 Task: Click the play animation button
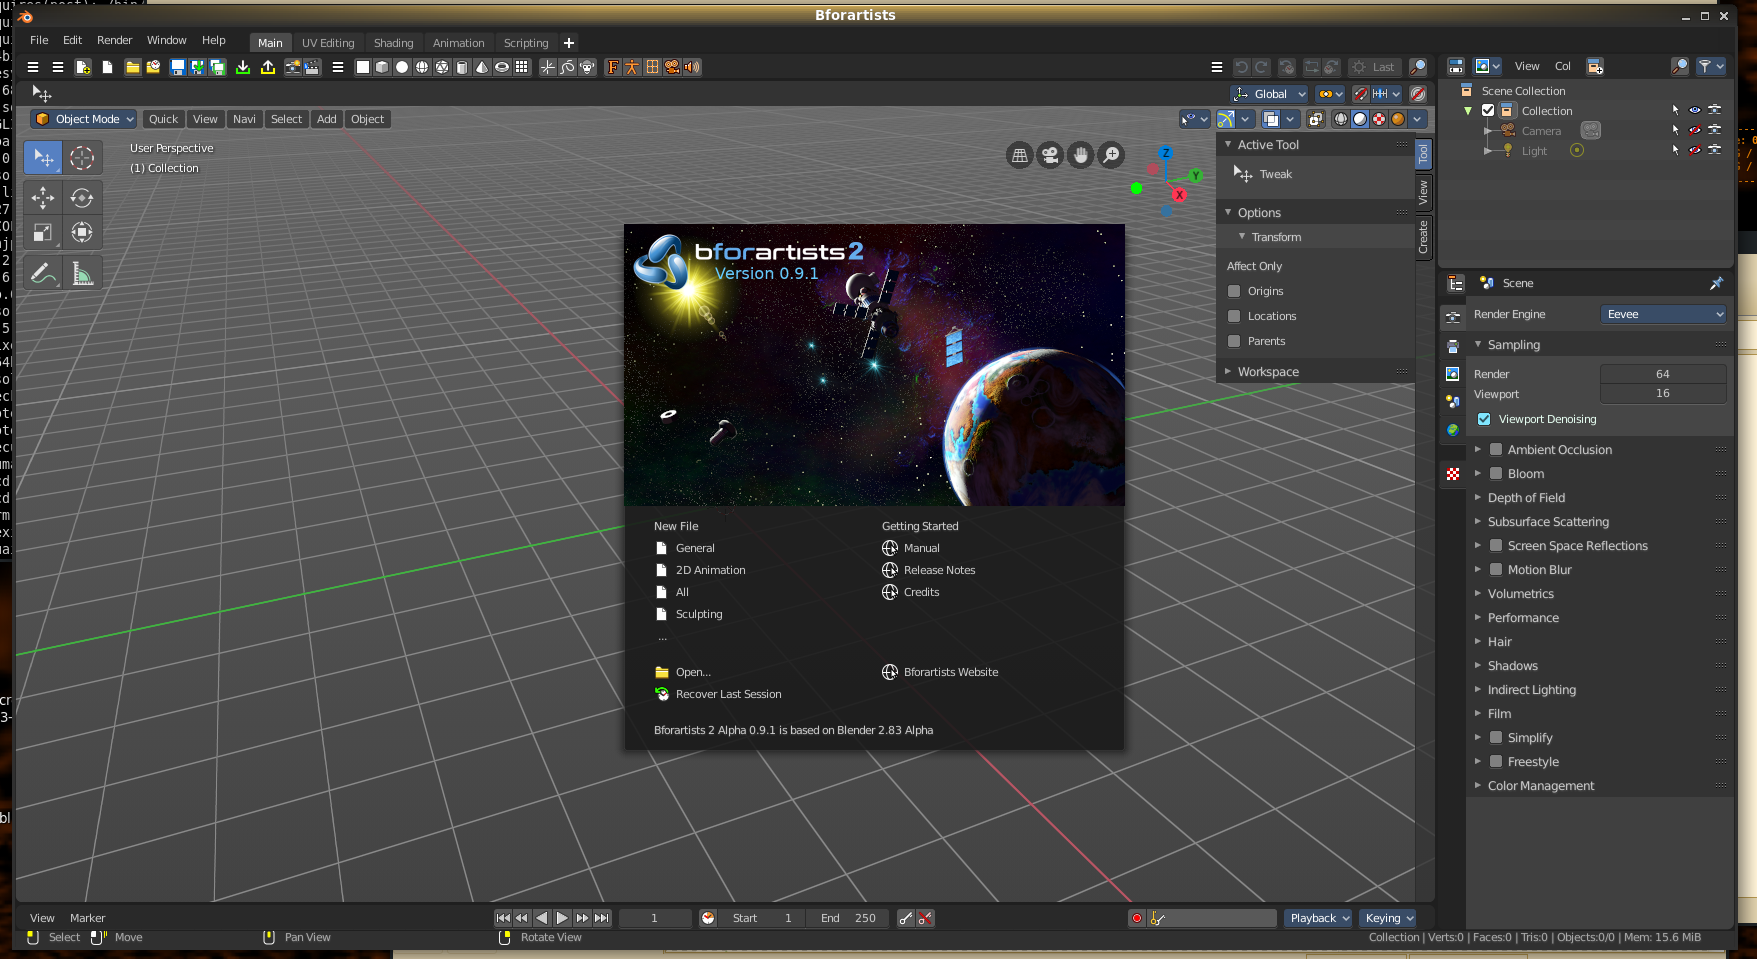(562, 918)
